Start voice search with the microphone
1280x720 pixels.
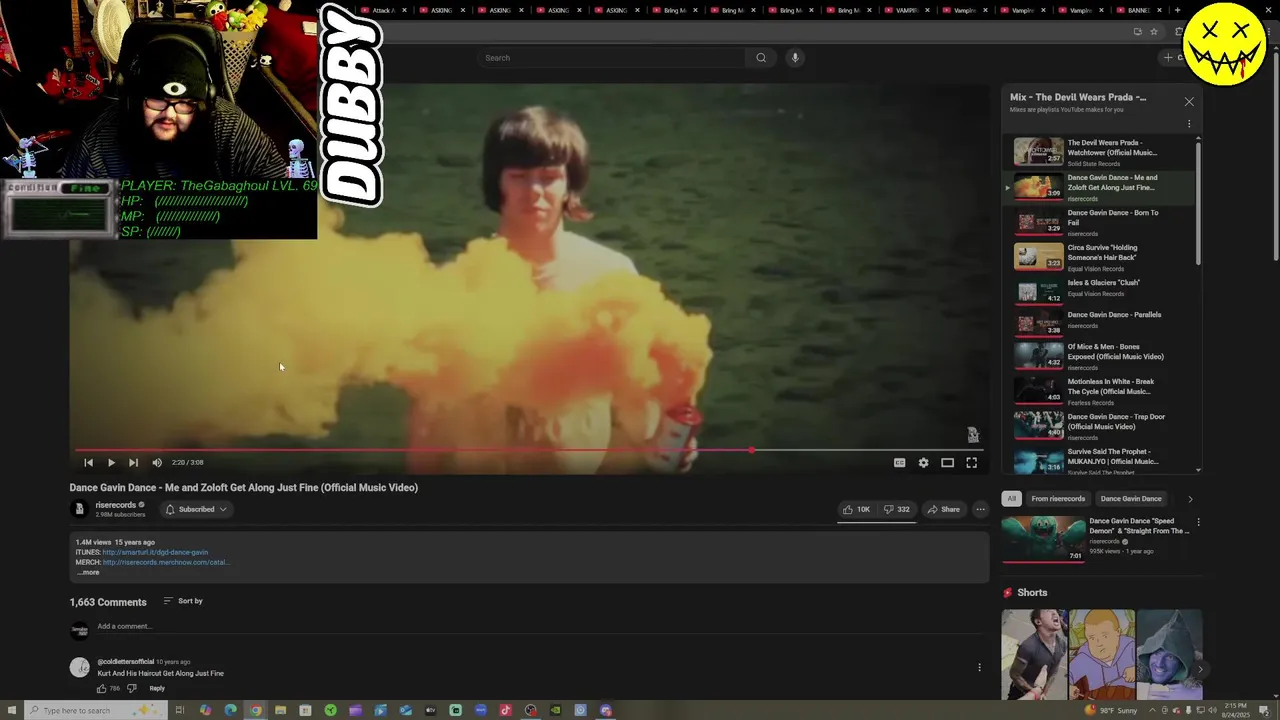click(795, 58)
